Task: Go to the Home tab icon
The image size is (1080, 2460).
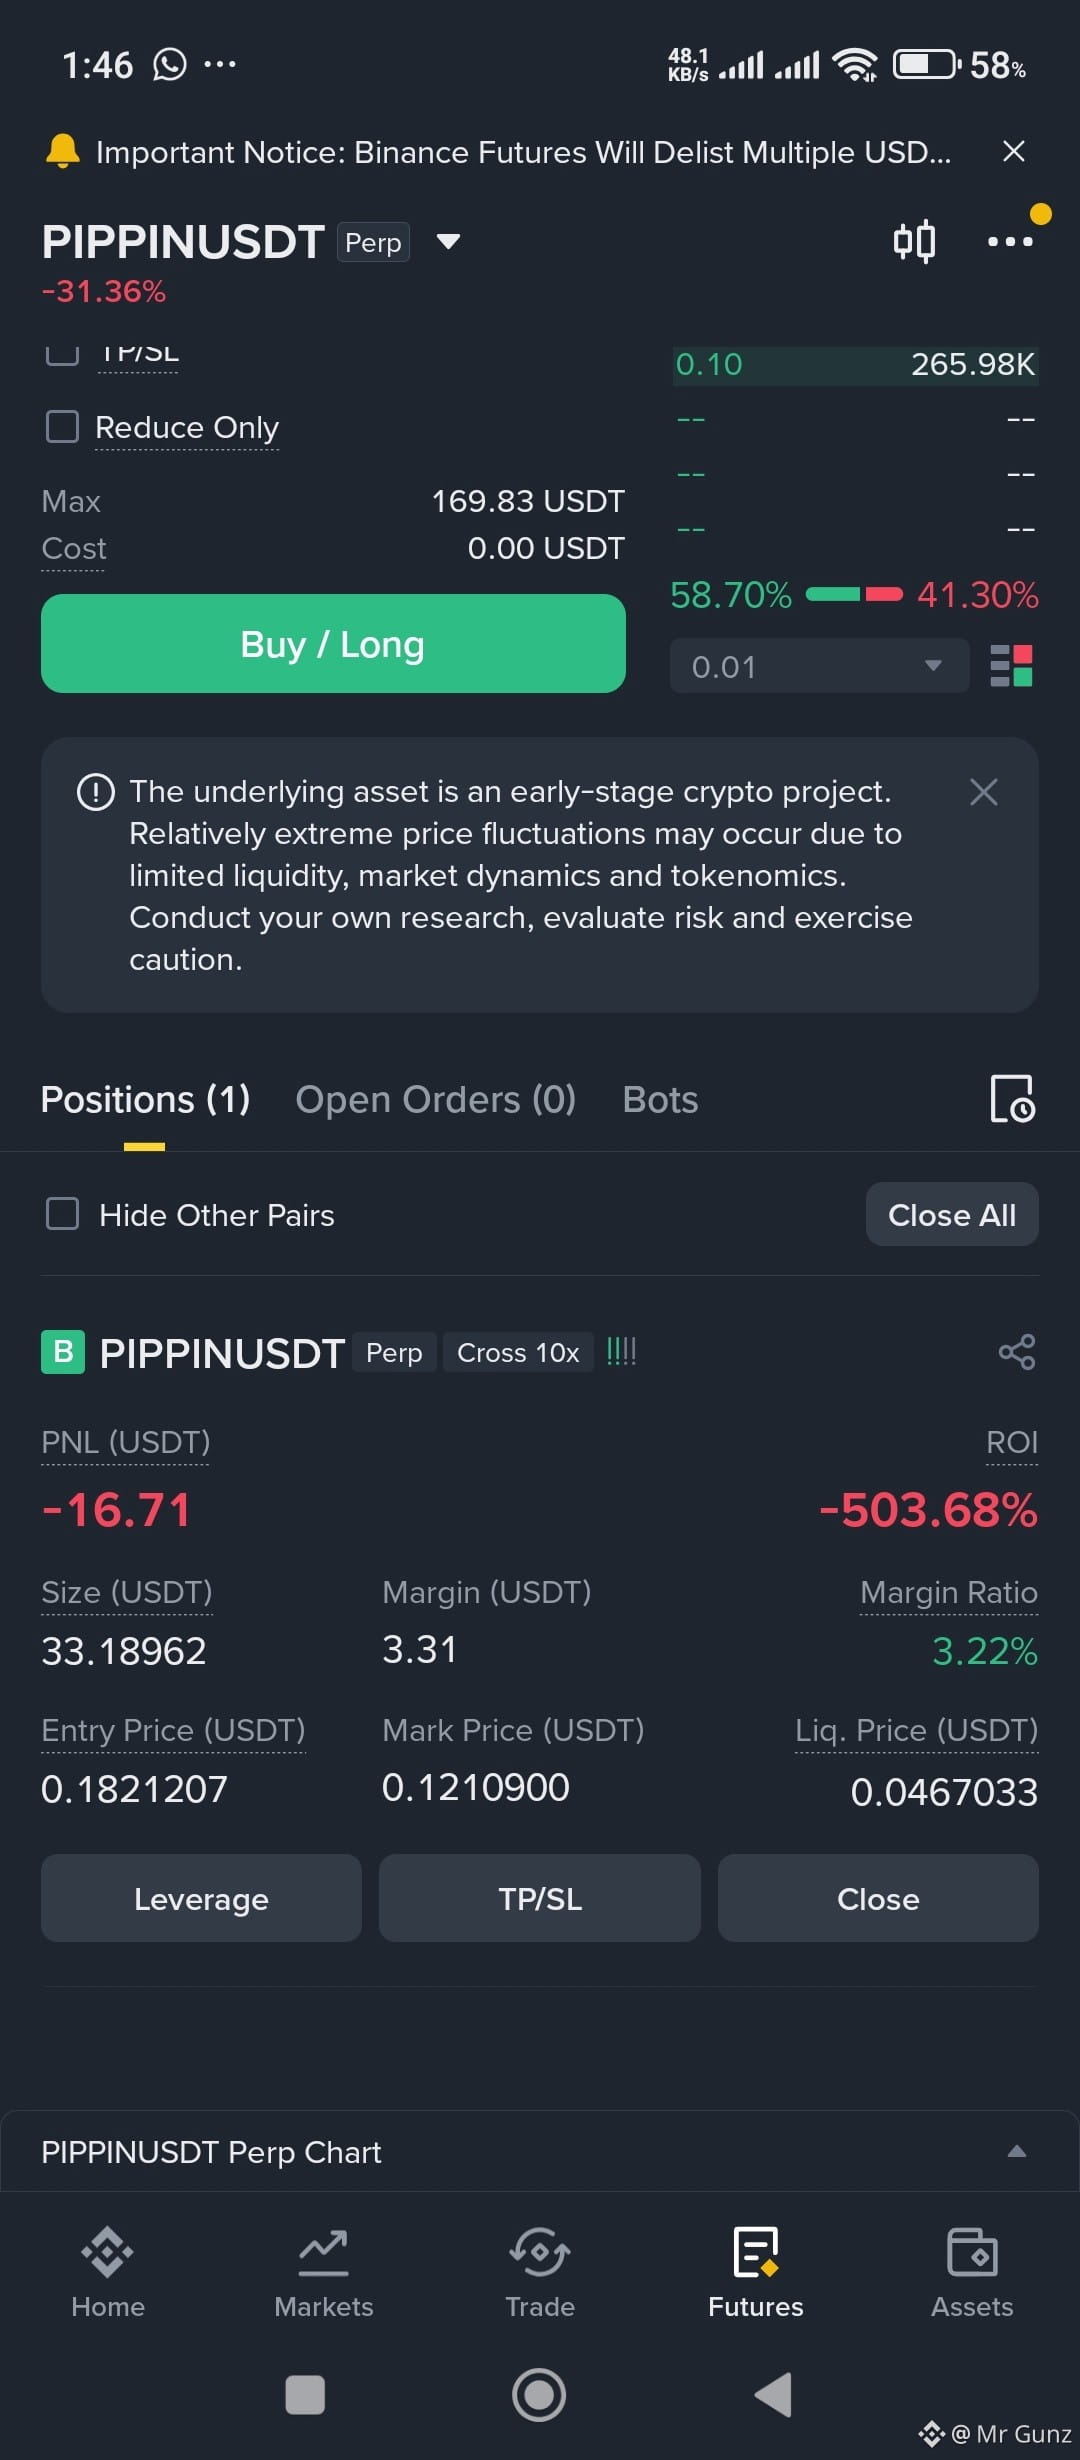Action: pyautogui.click(x=108, y=2253)
